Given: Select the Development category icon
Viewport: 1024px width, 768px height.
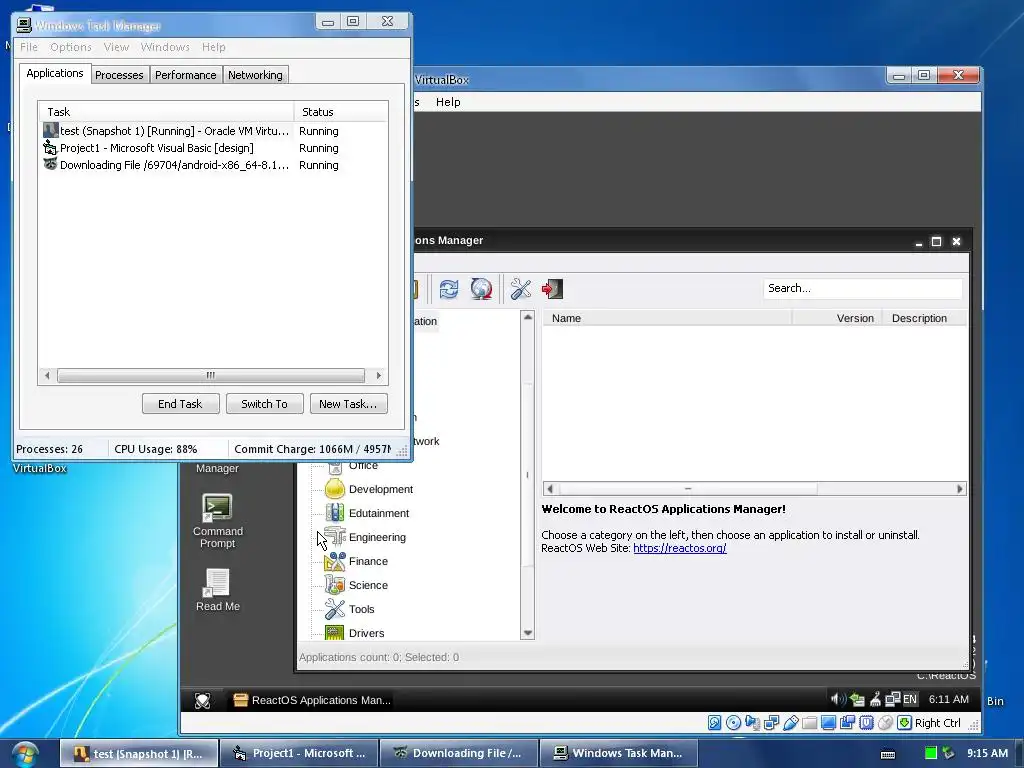Looking at the screenshot, I should (334, 489).
